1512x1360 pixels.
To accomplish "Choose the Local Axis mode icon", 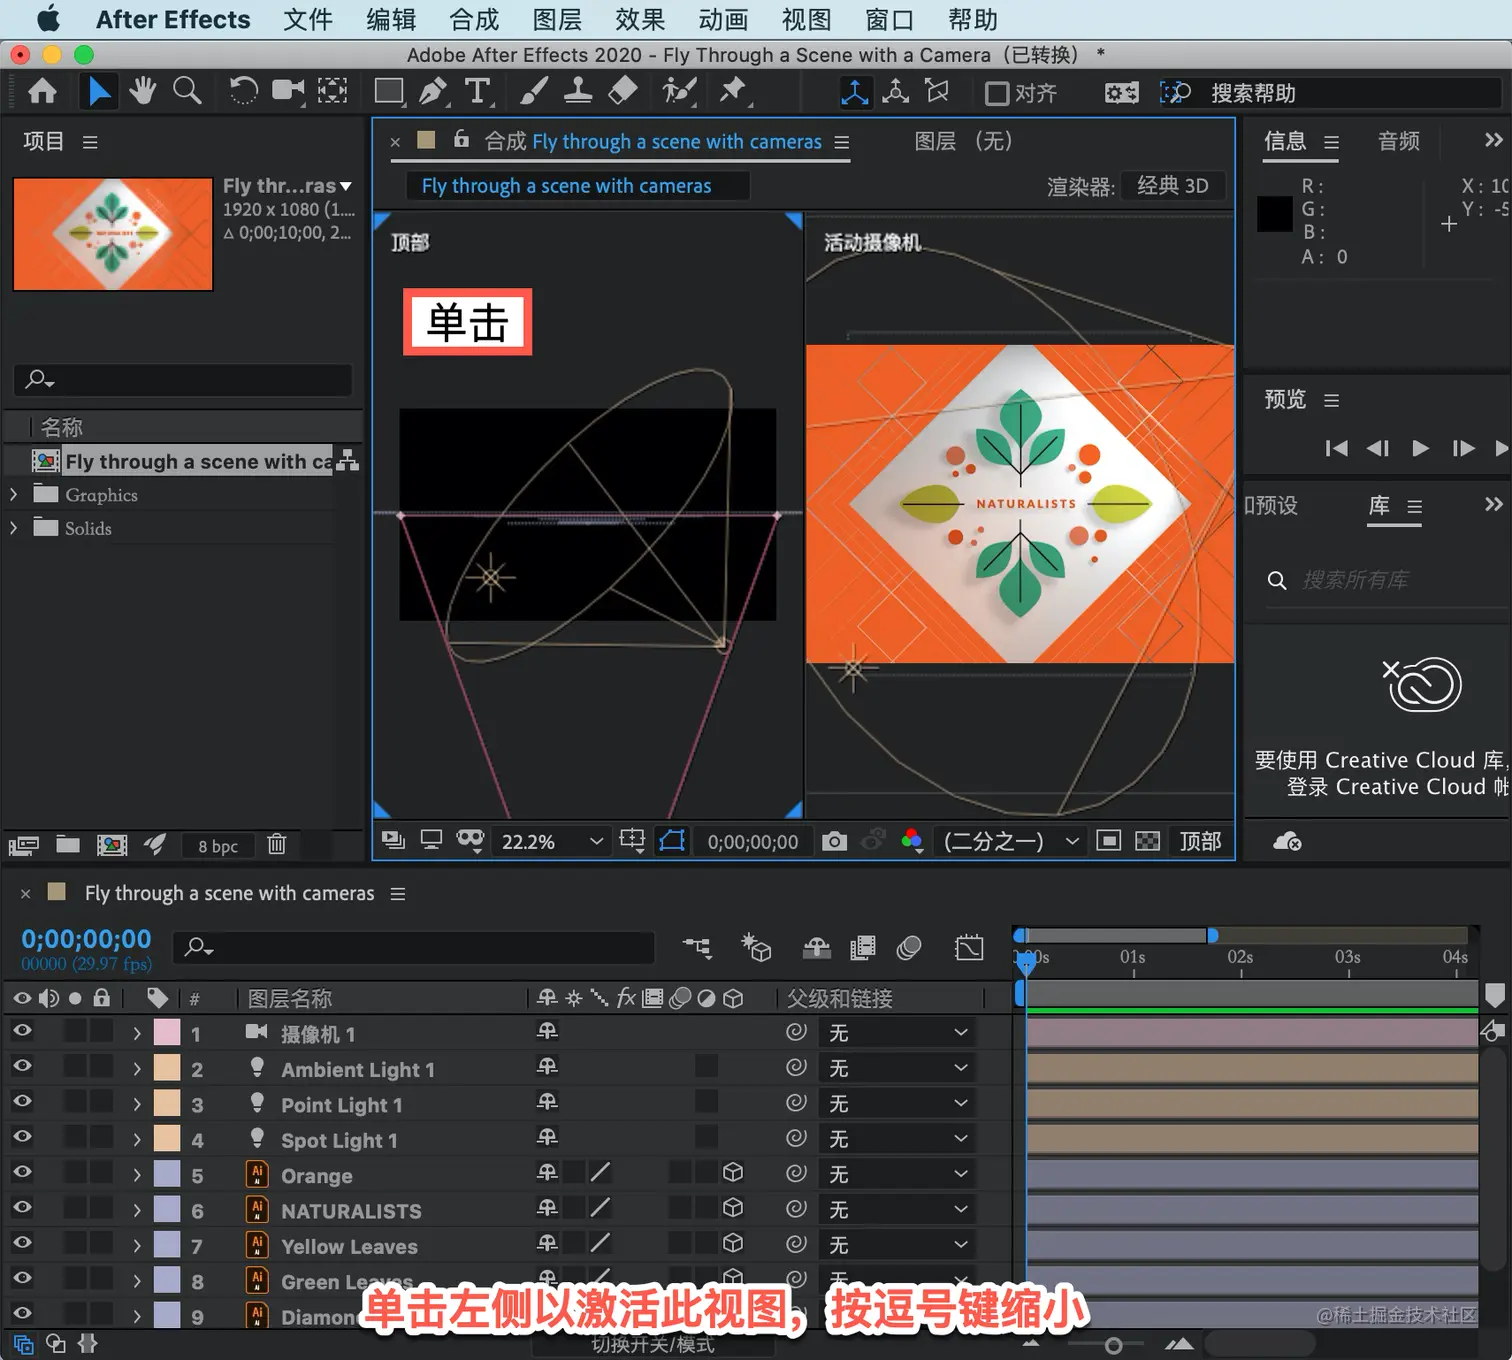I will (x=855, y=93).
